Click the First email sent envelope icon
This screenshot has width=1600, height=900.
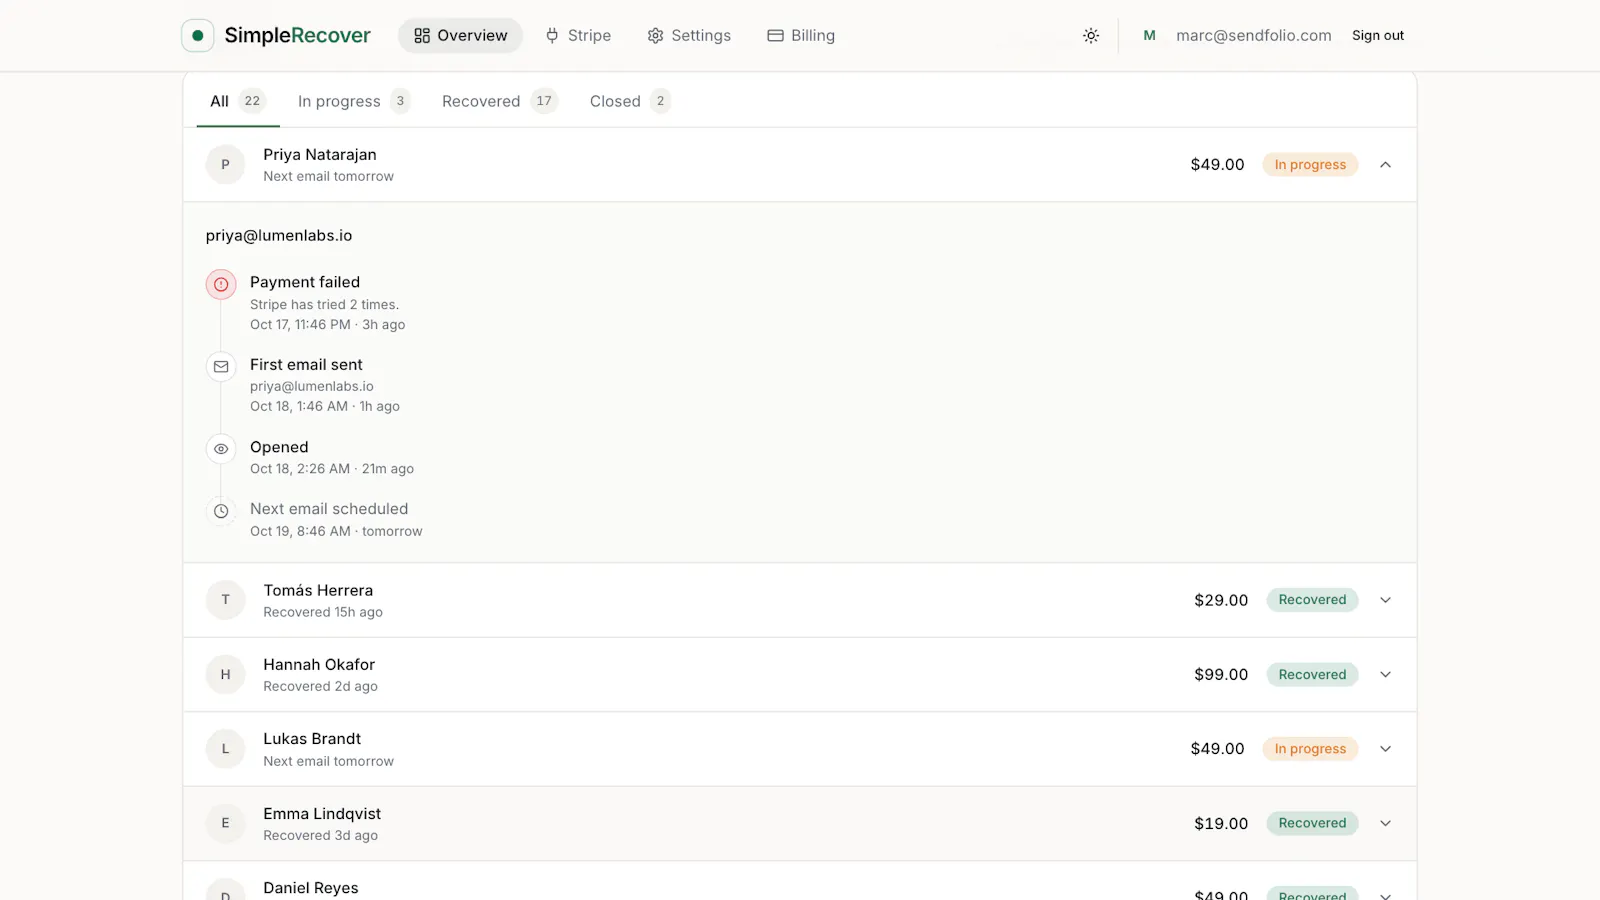pyautogui.click(x=221, y=366)
